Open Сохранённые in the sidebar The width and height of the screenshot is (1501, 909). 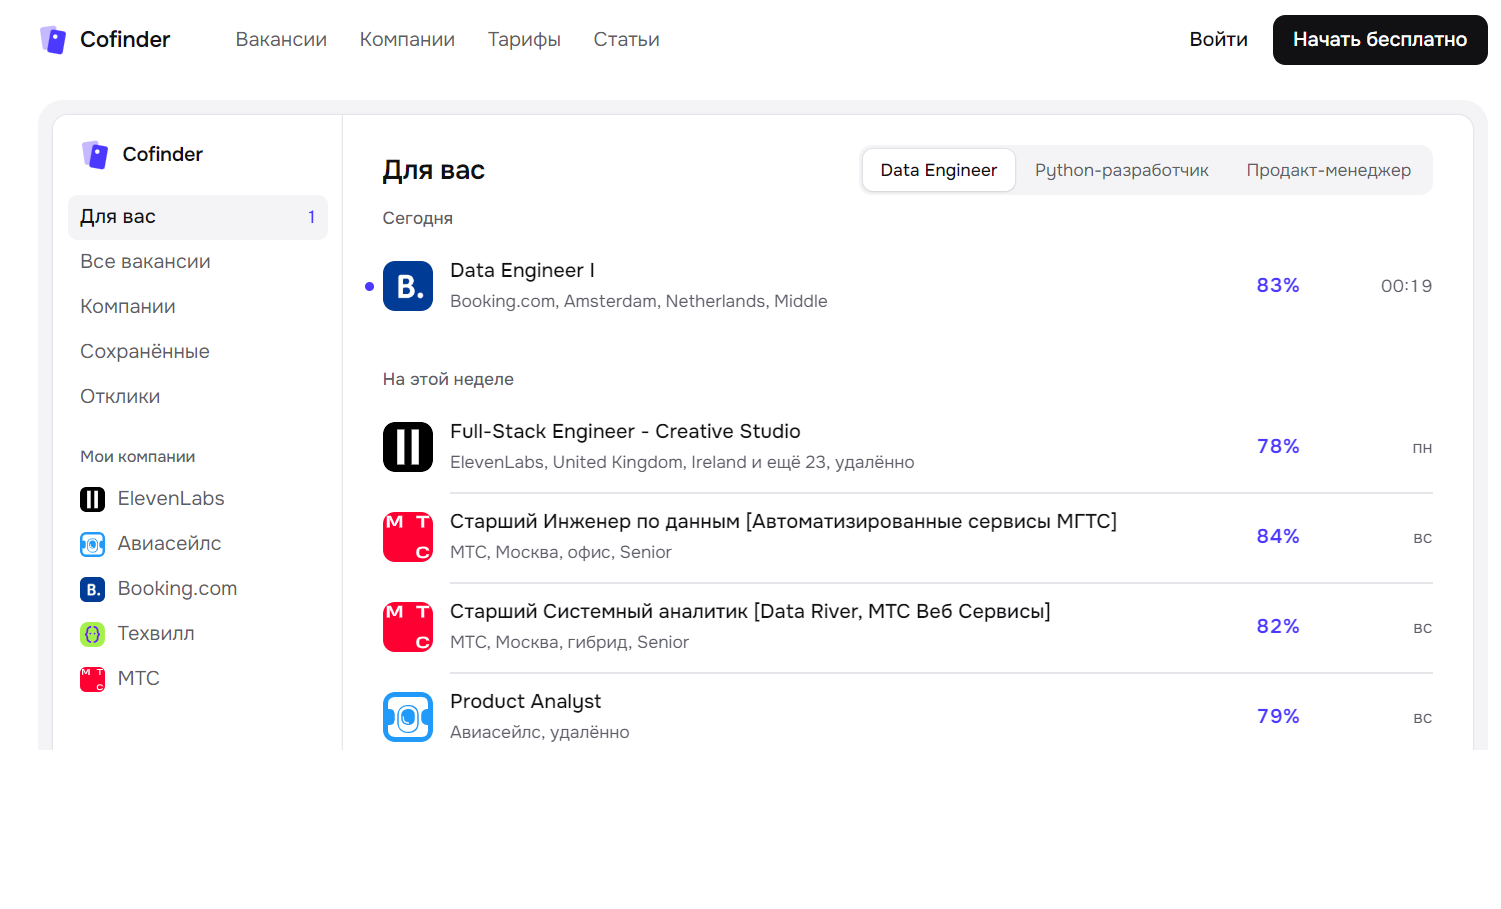click(145, 351)
